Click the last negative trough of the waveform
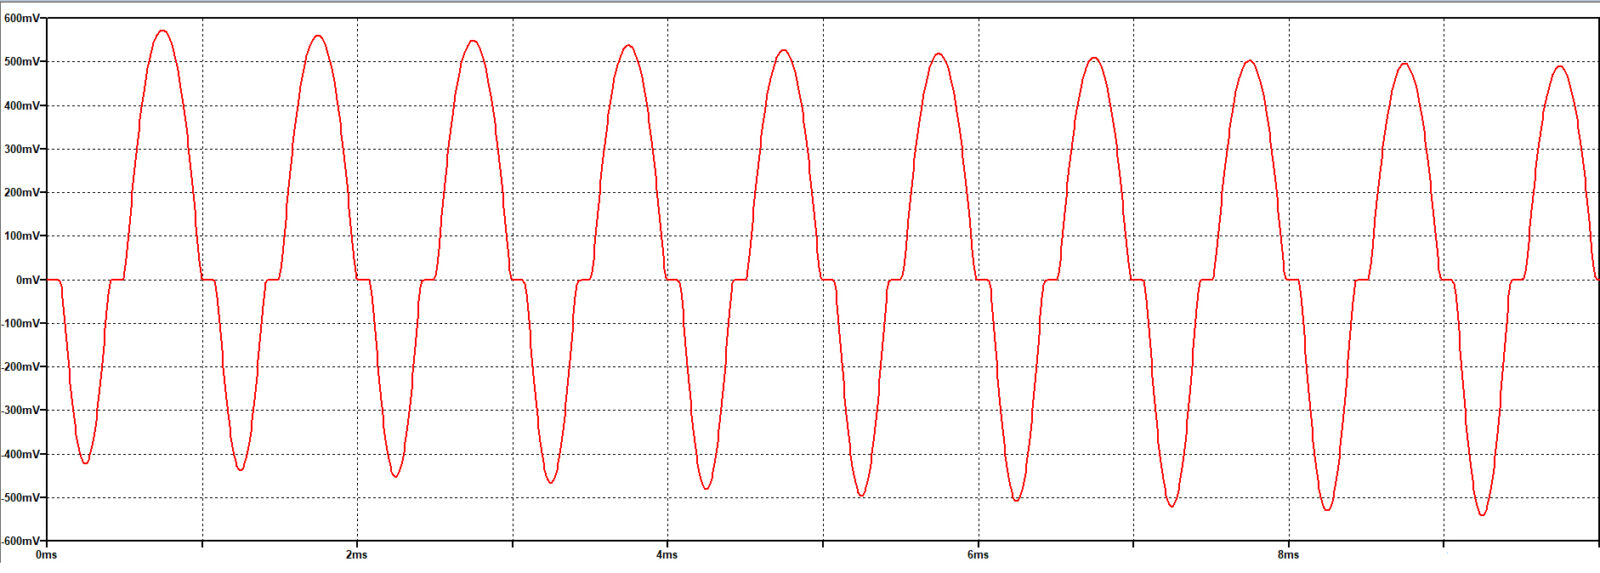 click(x=1482, y=514)
